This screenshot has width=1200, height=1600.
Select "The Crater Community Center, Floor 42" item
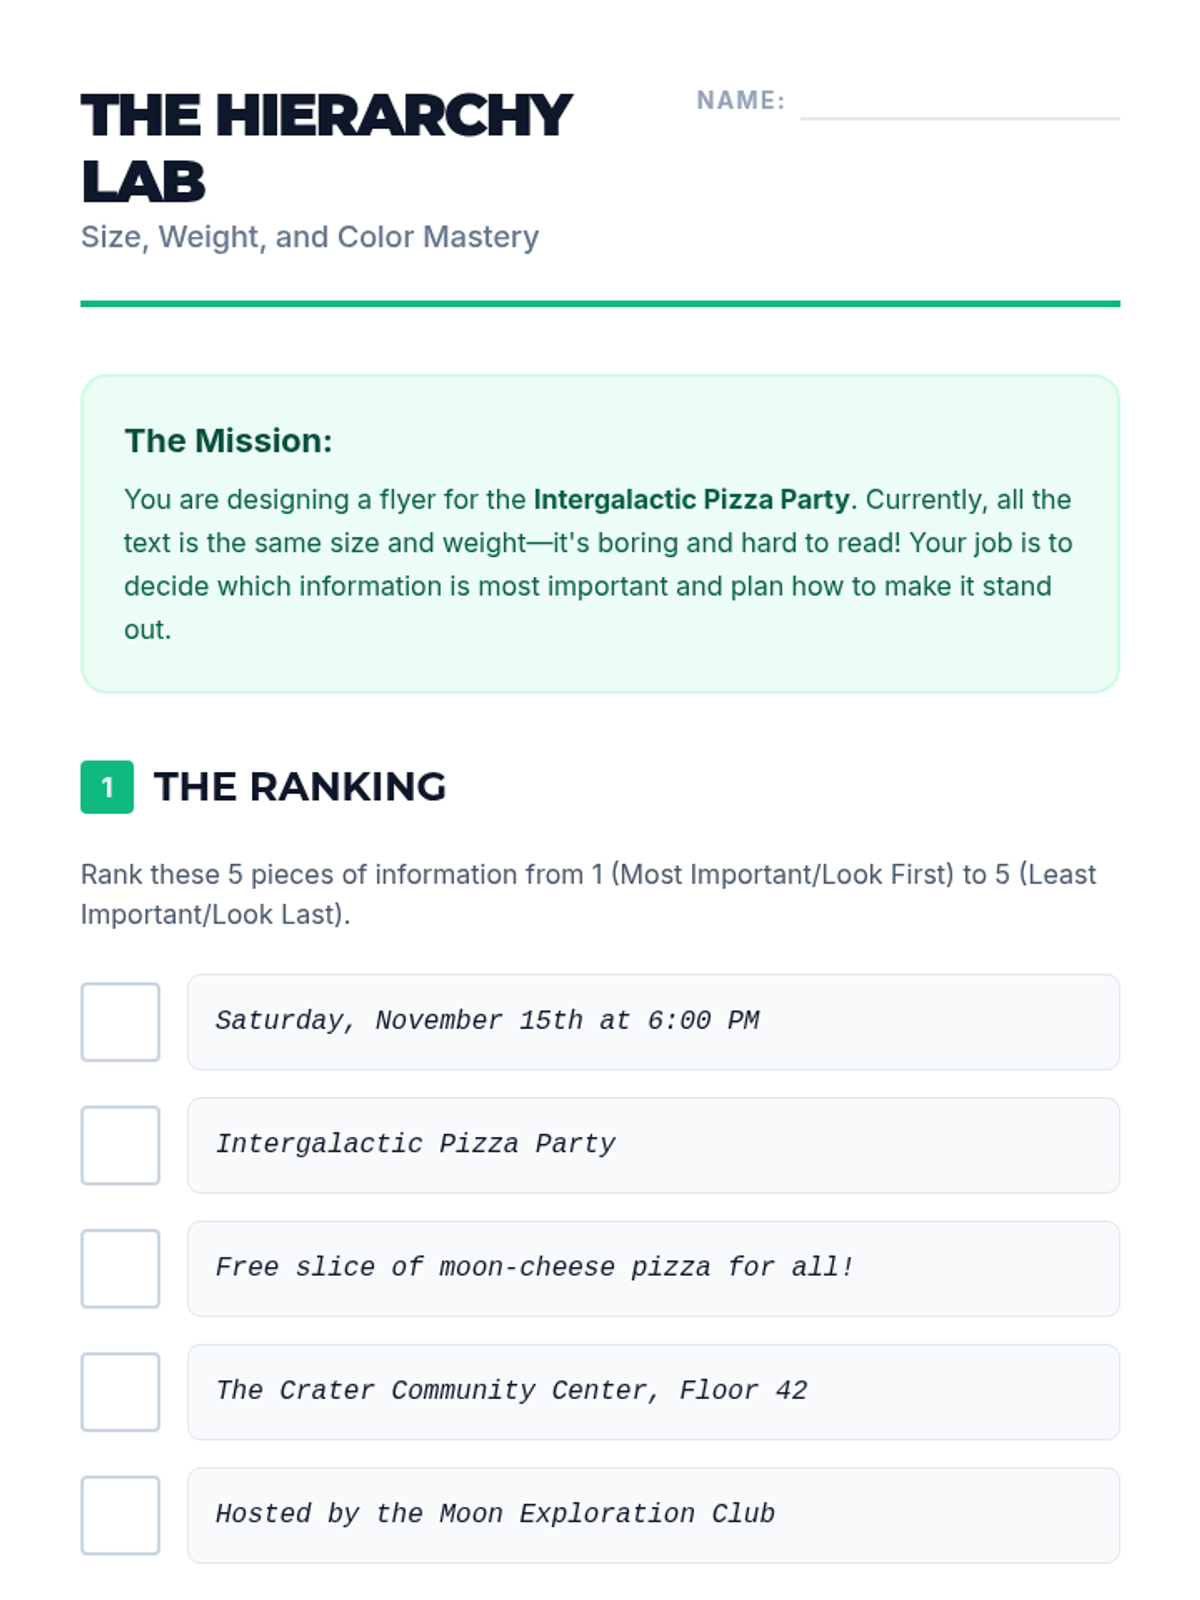pos(653,1392)
